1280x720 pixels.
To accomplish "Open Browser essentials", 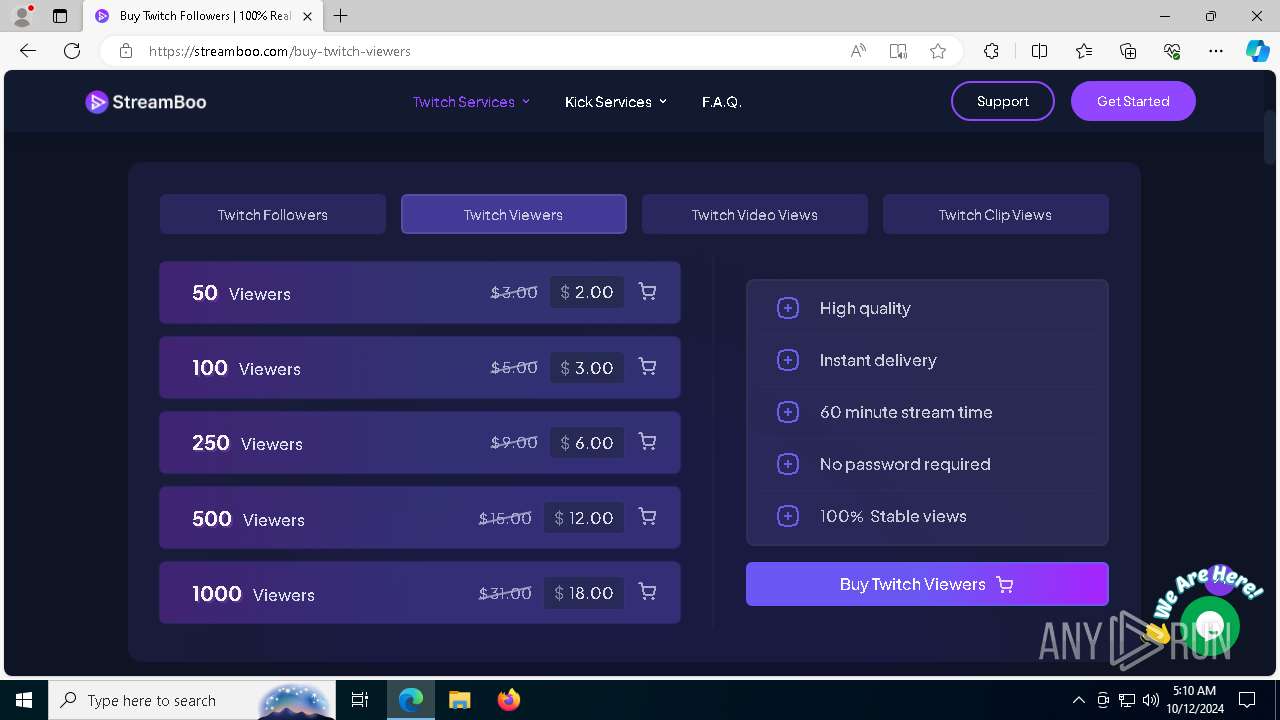I will pos(1172,51).
